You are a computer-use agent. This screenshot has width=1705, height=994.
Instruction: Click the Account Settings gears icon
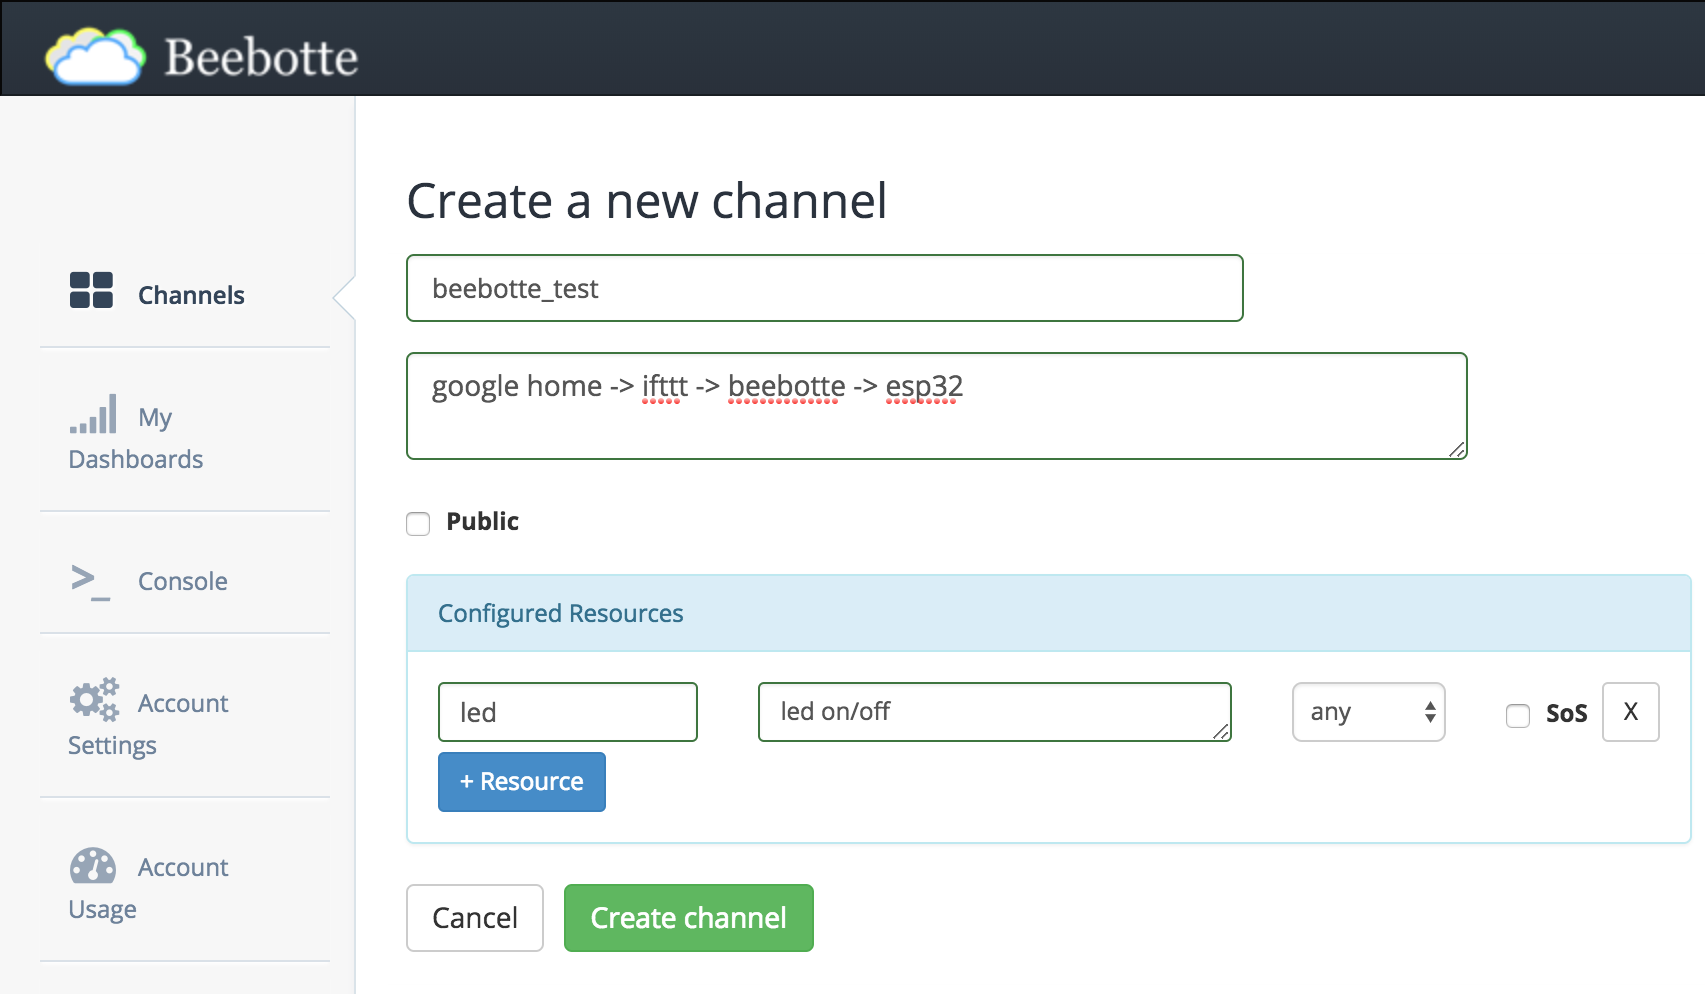[x=94, y=699]
